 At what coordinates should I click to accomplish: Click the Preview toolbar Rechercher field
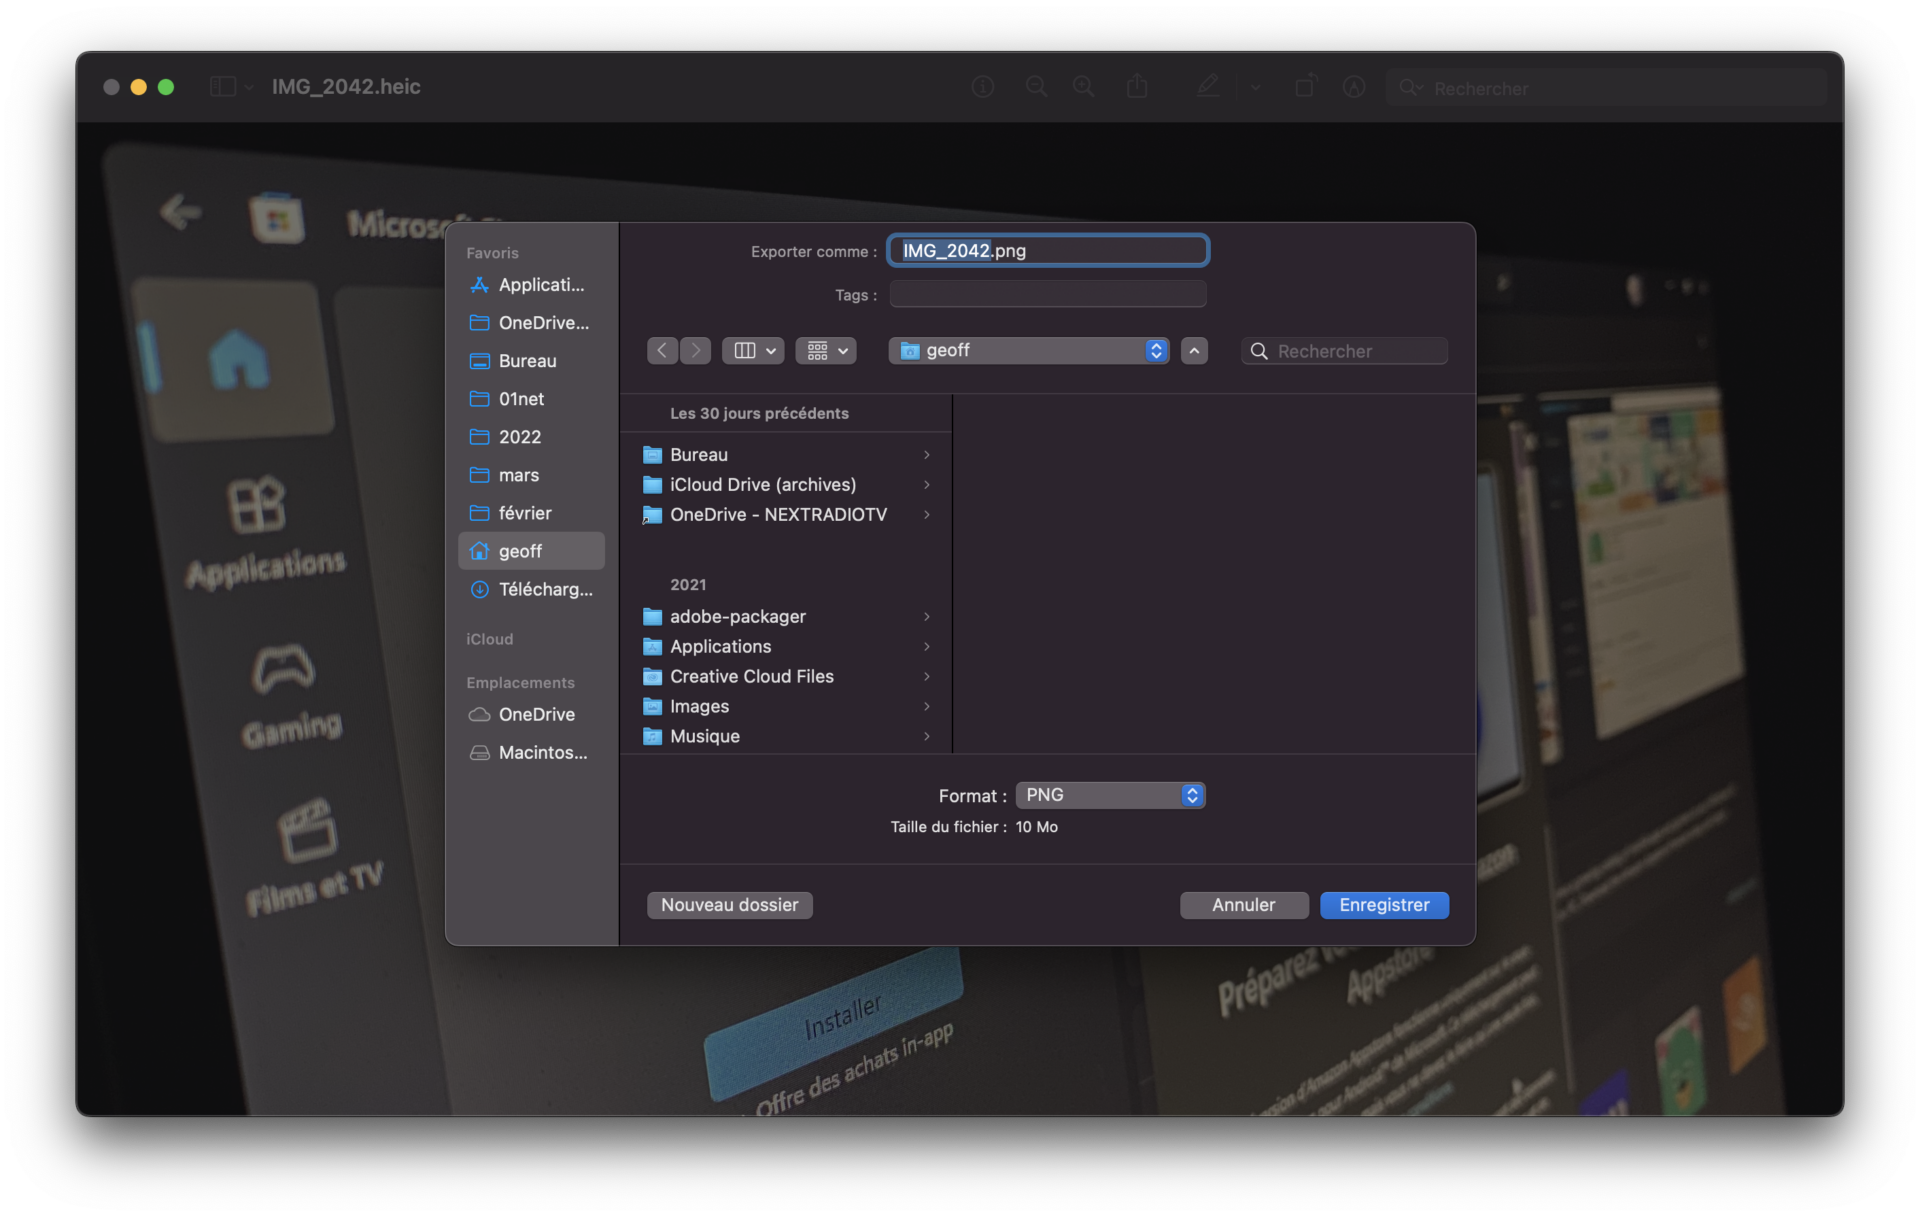point(1606,88)
